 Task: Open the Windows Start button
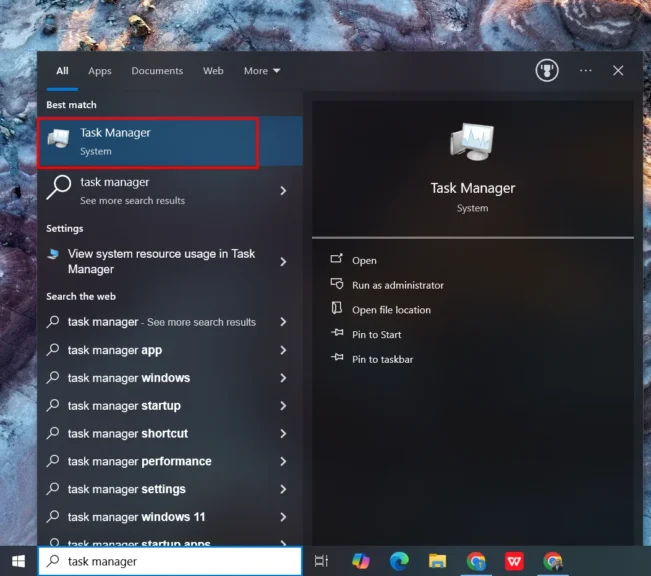point(18,561)
